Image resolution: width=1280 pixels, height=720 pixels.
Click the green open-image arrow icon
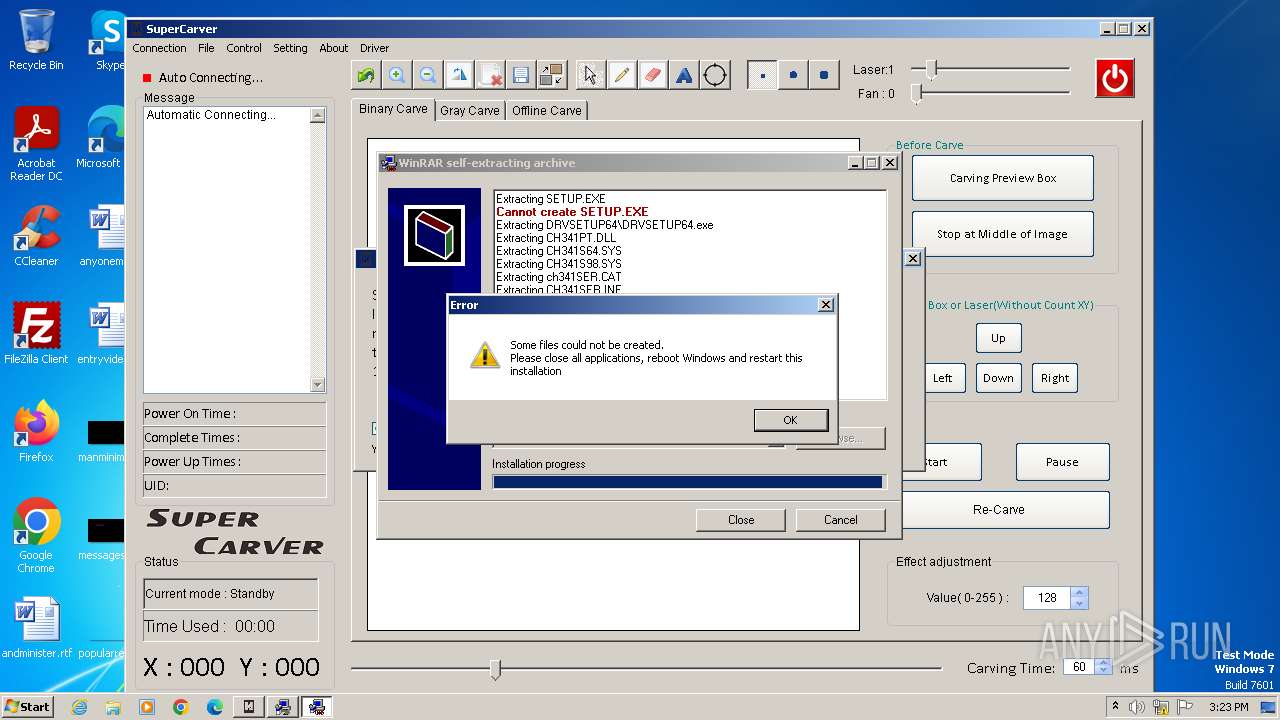366,75
